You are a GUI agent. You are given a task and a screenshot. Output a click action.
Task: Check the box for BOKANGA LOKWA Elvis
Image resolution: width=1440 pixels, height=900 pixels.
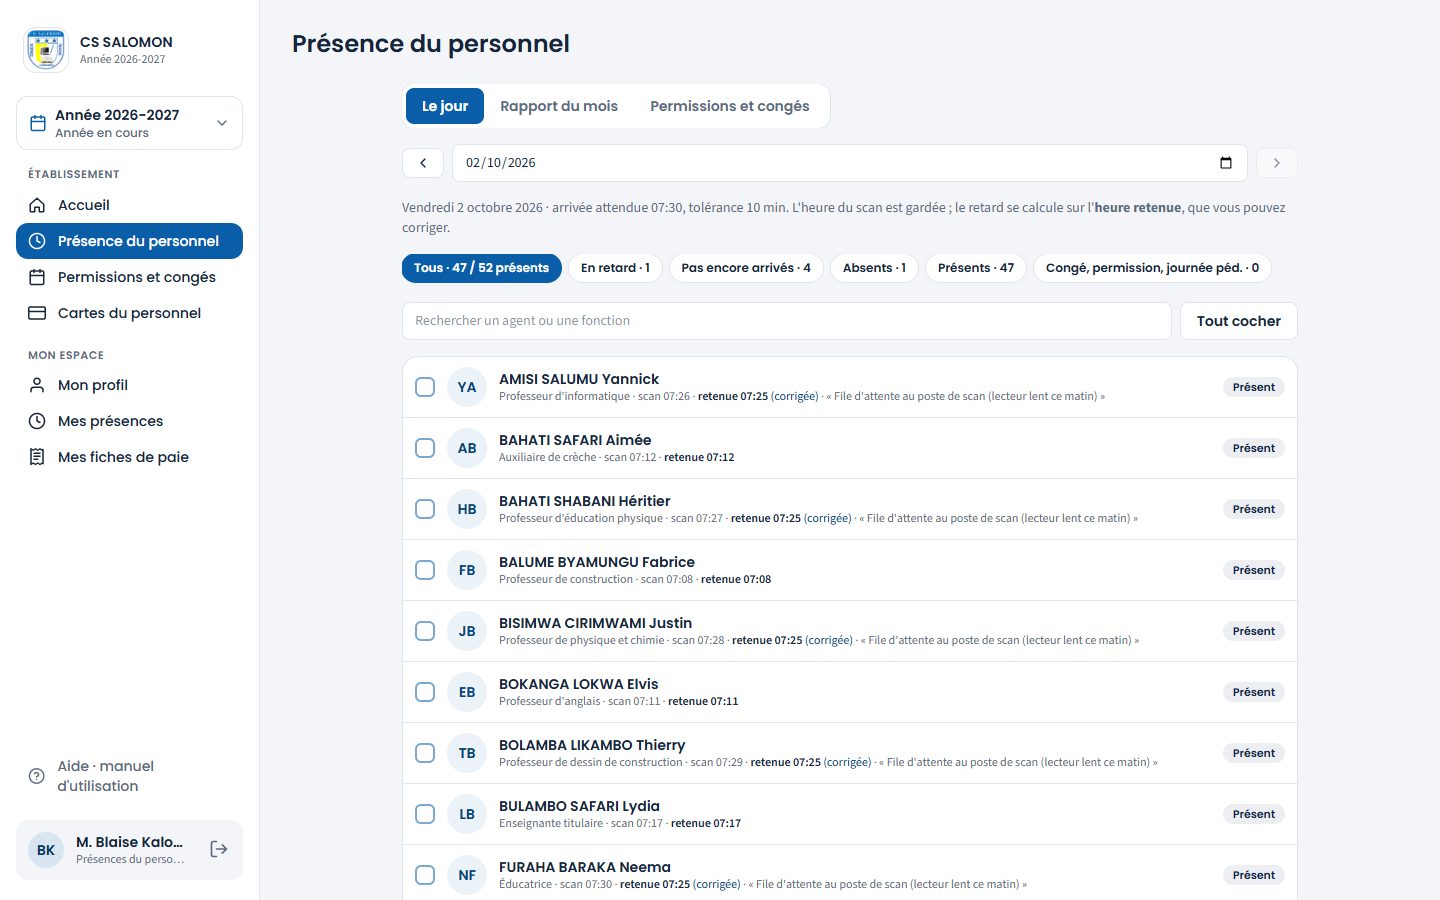[425, 692]
